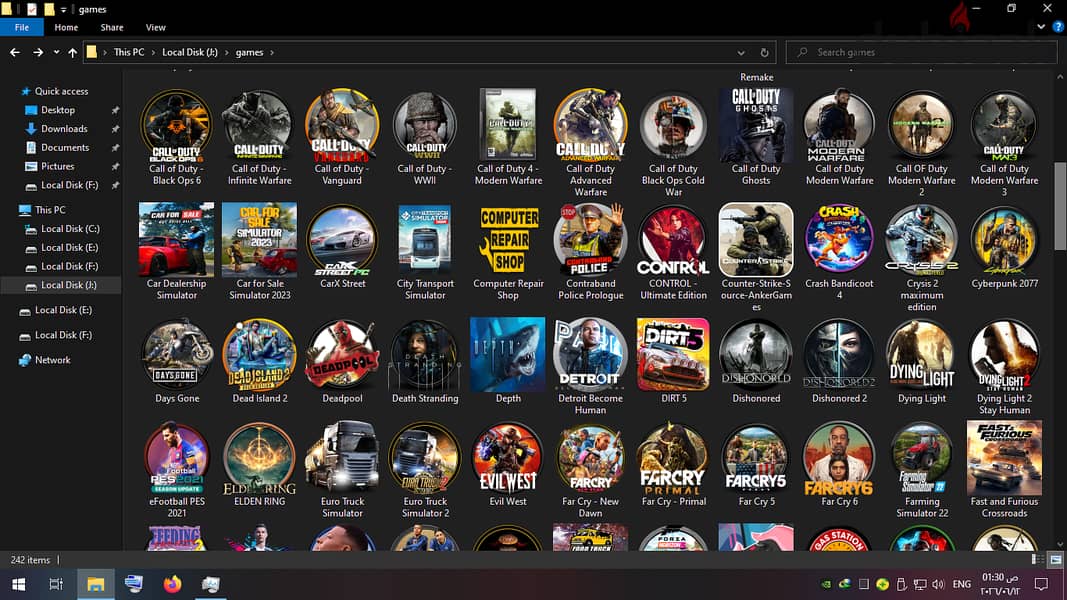The image size is (1067, 600).
Task: Select the Cyberpunk 2077 icon
Action: (1004, 239)
